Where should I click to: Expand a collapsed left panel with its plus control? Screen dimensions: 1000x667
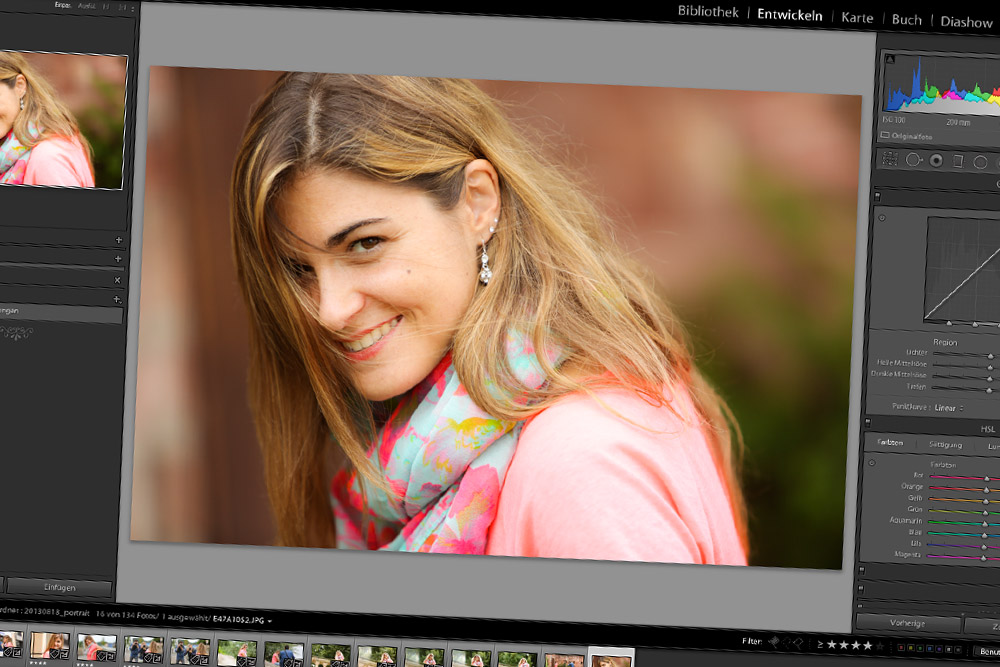click(119, 240)
